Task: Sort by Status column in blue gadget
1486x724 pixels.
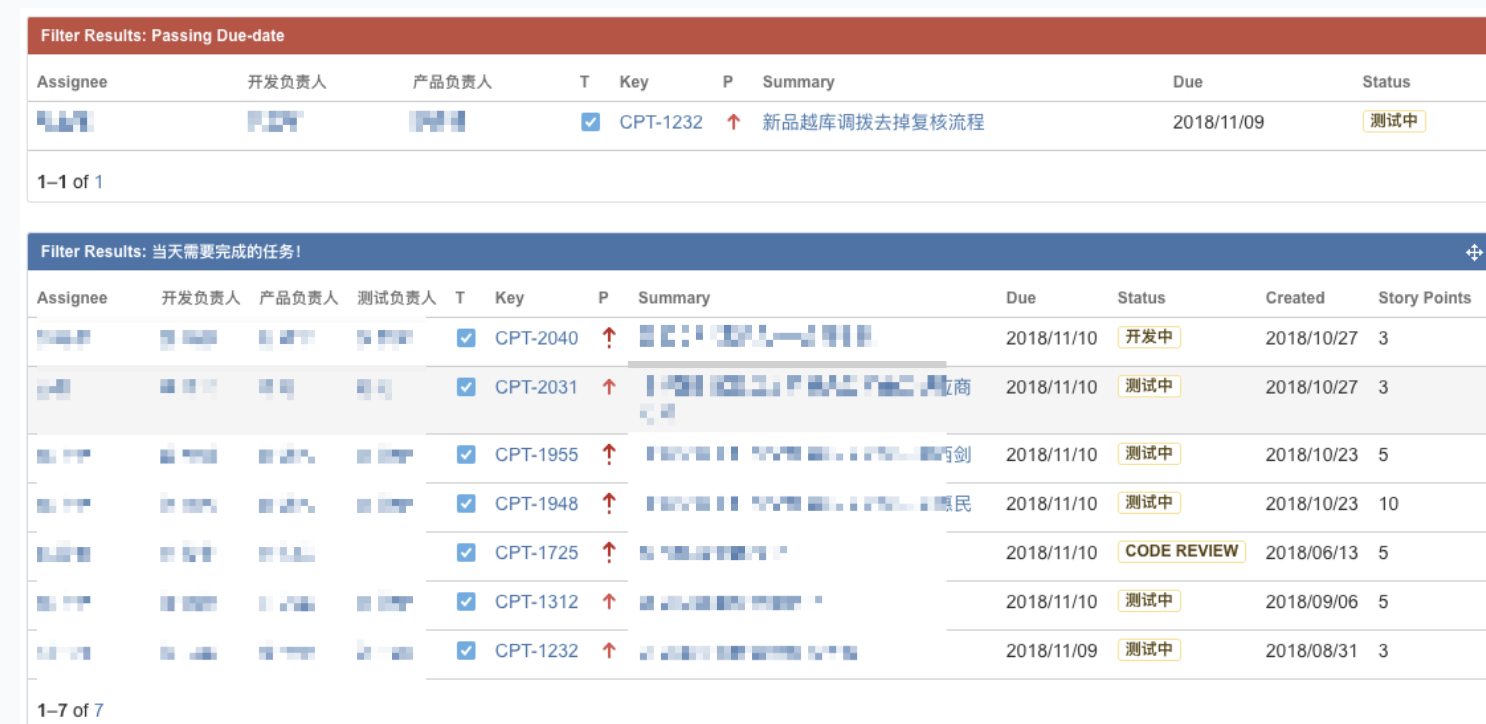Action: pos(1141,298)
